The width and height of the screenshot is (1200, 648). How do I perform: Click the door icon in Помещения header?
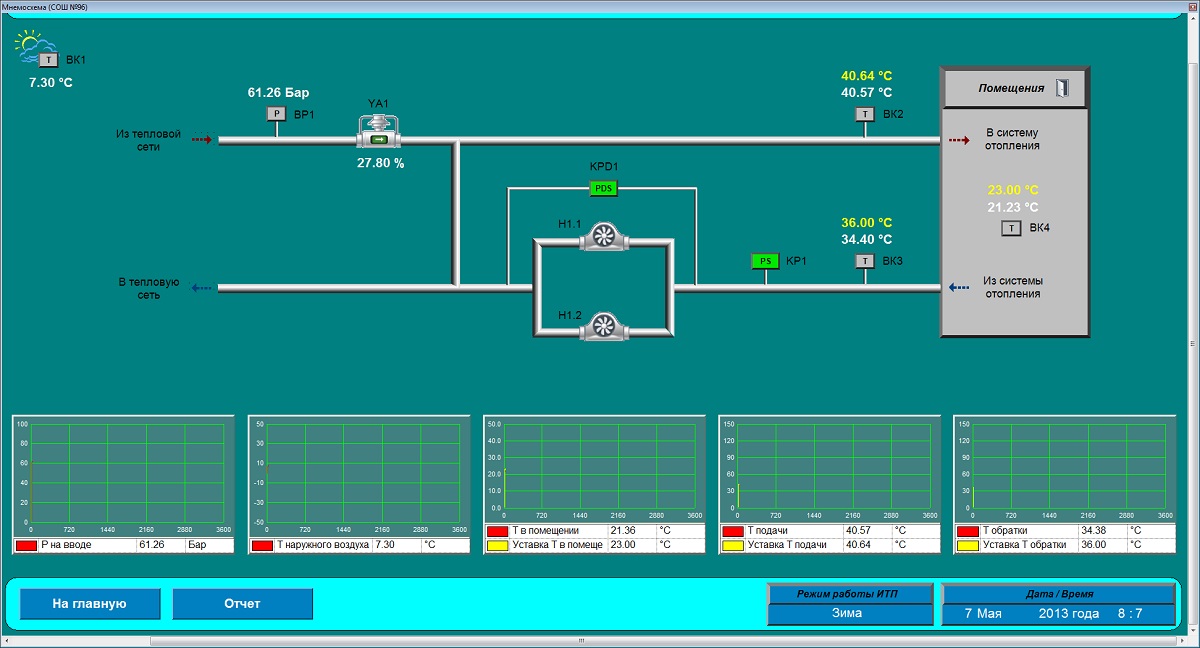tap(1062, 88)
